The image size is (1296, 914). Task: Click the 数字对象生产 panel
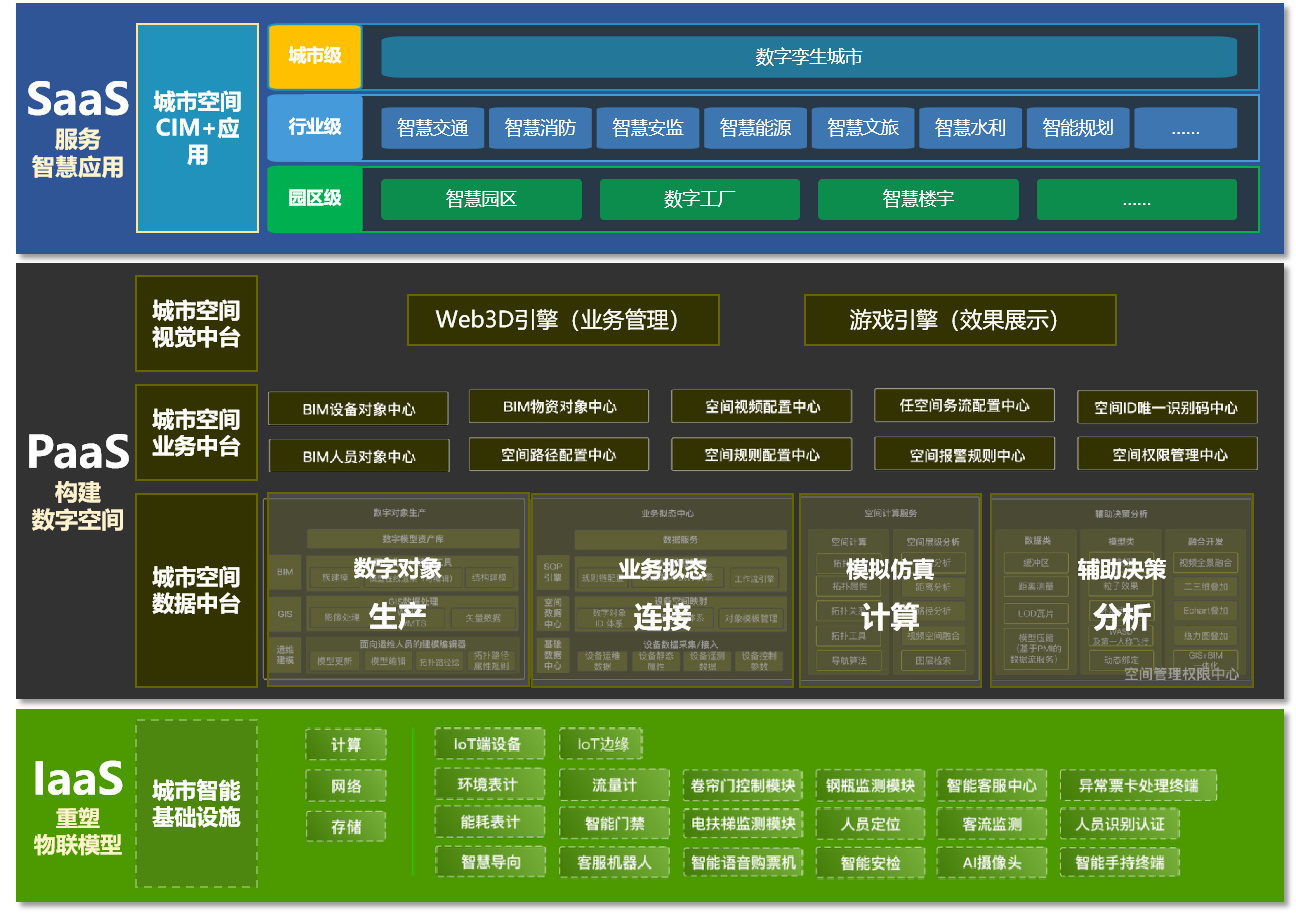pos(397,590)
